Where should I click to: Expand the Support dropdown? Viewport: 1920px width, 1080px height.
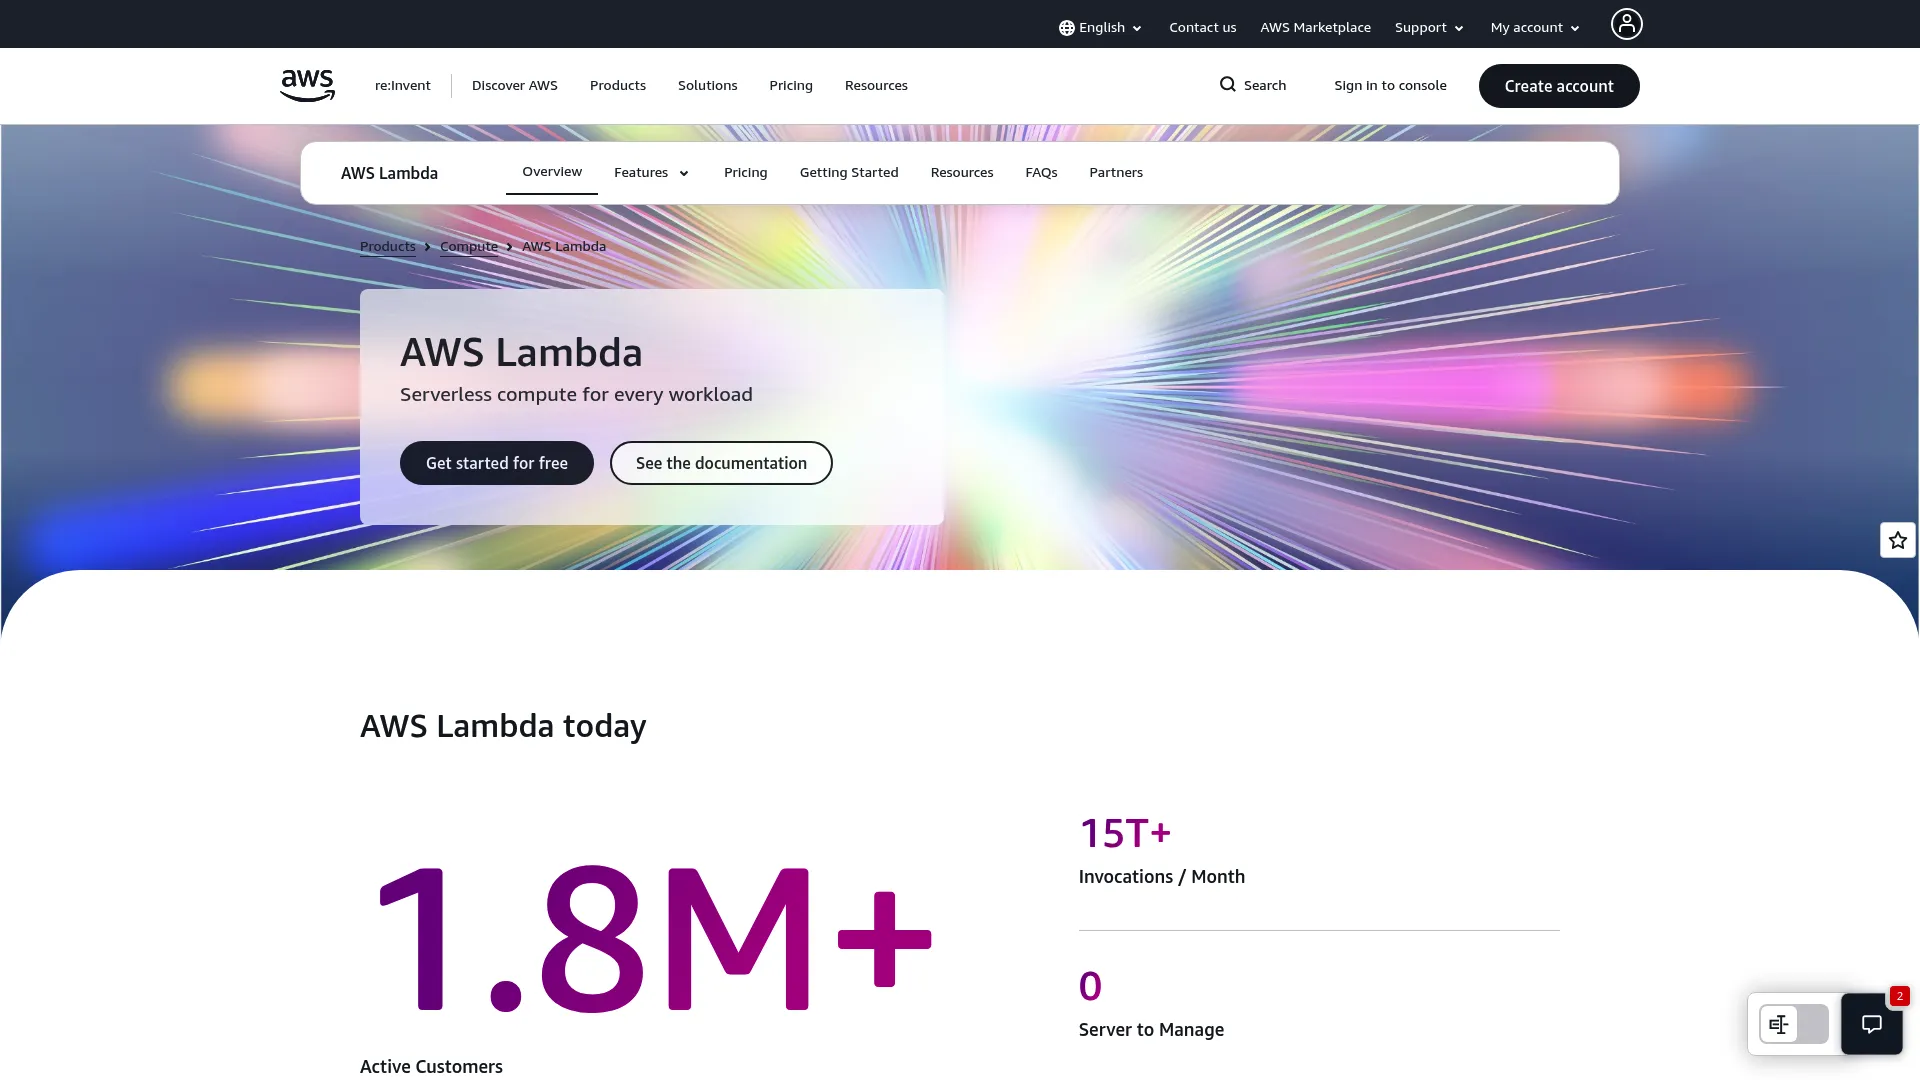[x=1429, y=28]
